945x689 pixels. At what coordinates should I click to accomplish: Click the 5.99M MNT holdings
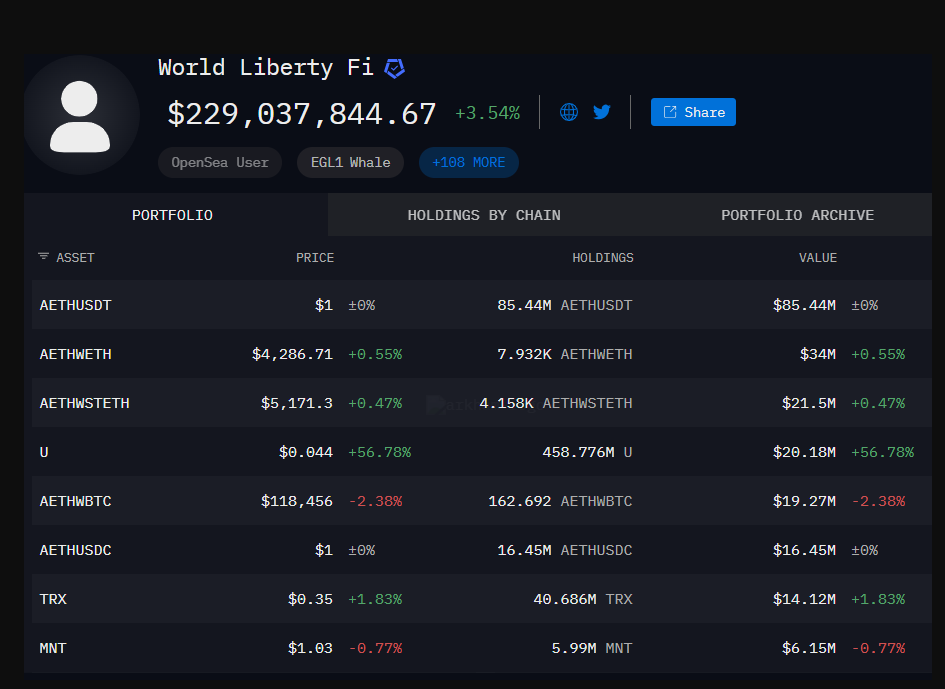(x=592, y=649)
